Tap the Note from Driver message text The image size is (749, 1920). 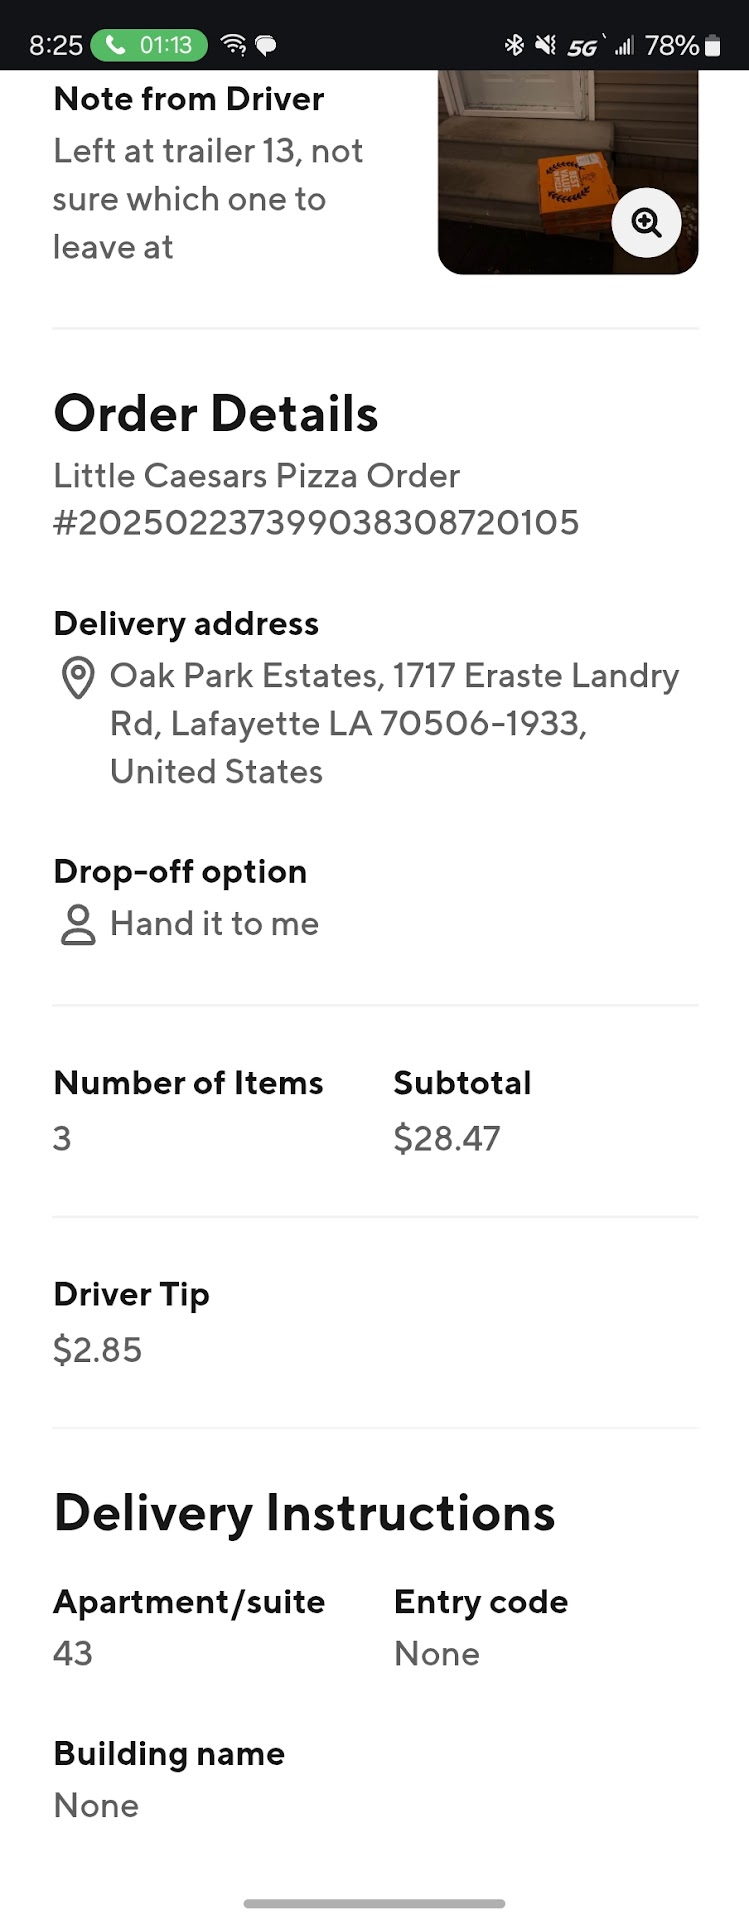click(207, 199)
